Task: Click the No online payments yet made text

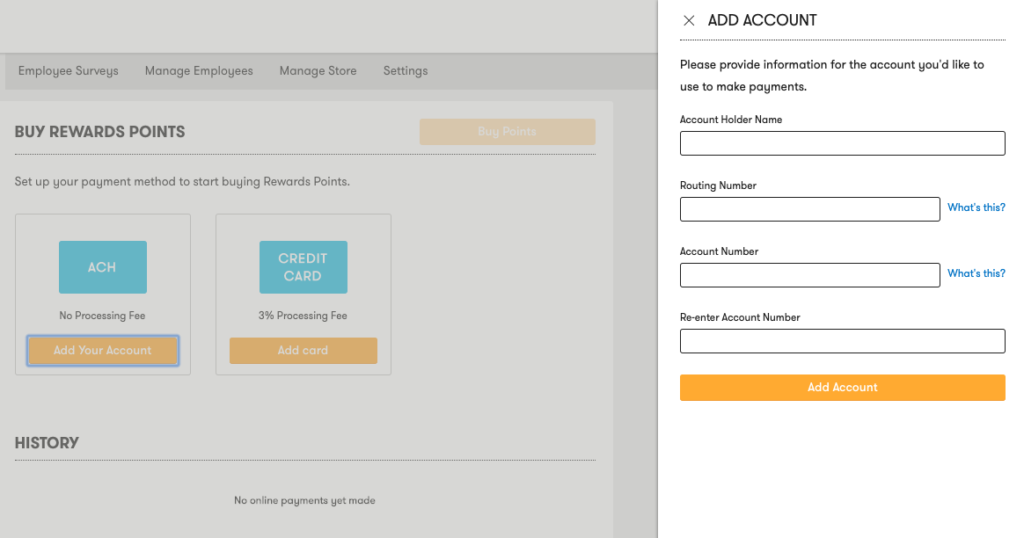Action: (304, 501)
